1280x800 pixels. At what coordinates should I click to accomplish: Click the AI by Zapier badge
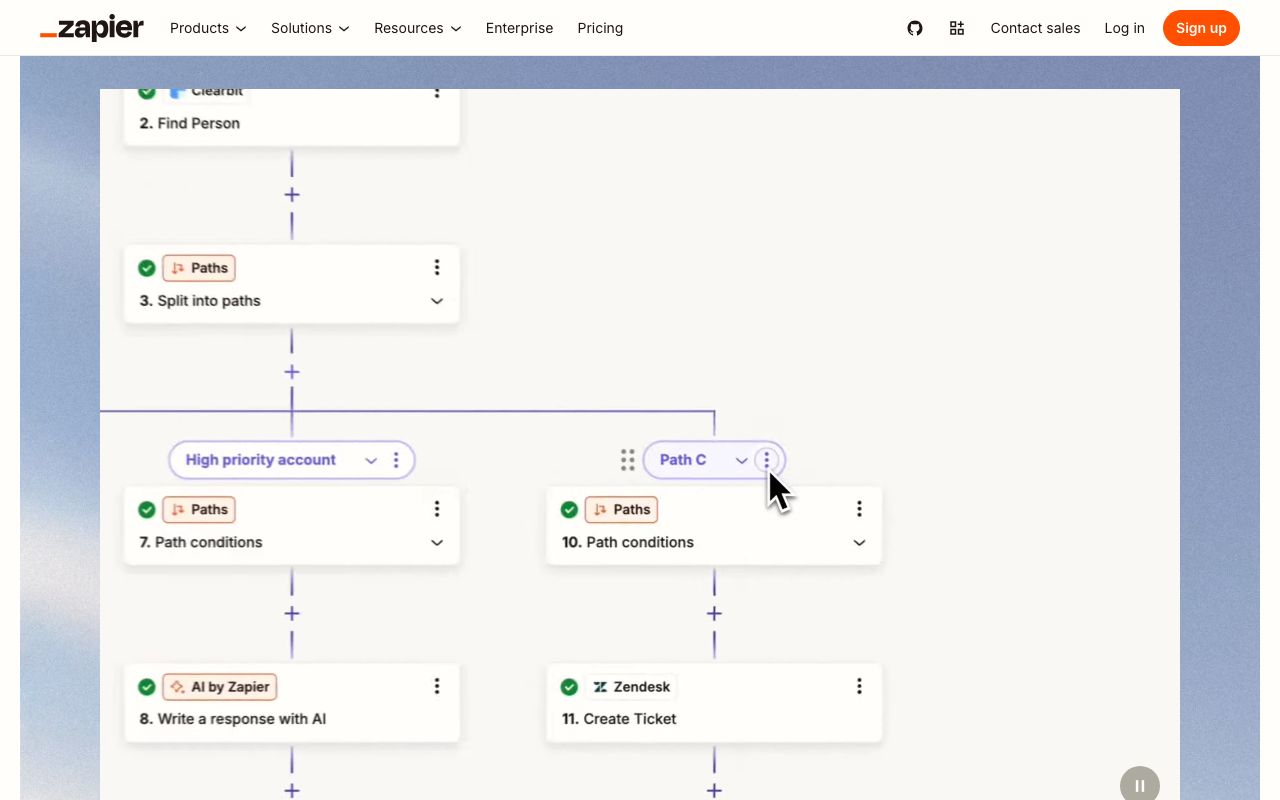click(x=220, y=687)
